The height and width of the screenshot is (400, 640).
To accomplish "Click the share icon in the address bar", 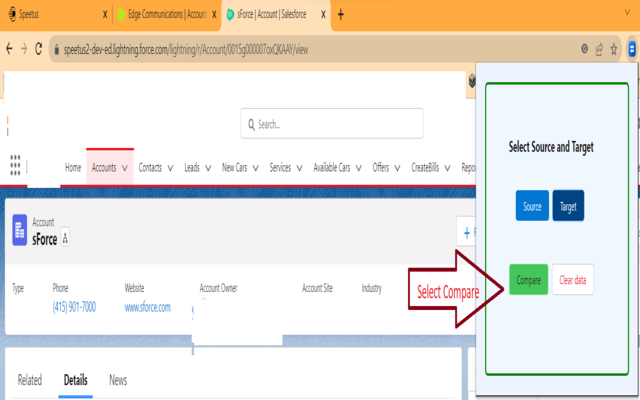I will coord(599,49).
